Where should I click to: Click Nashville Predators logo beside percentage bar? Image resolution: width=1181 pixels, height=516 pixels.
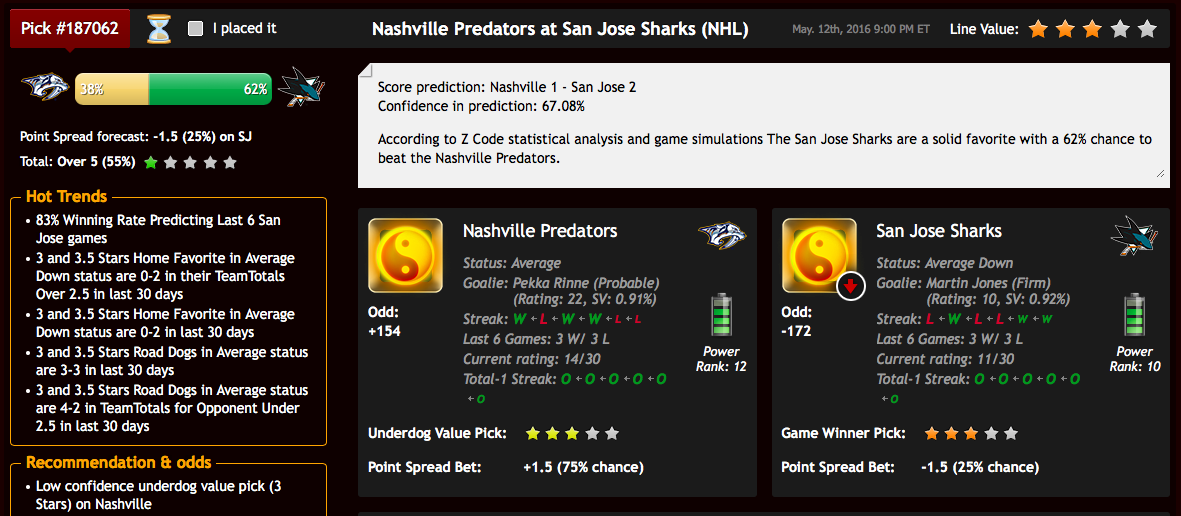point(45,88)
